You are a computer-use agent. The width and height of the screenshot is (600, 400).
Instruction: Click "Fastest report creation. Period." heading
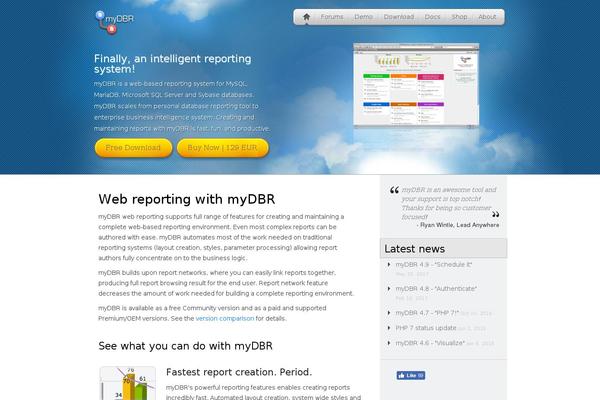click(239, 372)
